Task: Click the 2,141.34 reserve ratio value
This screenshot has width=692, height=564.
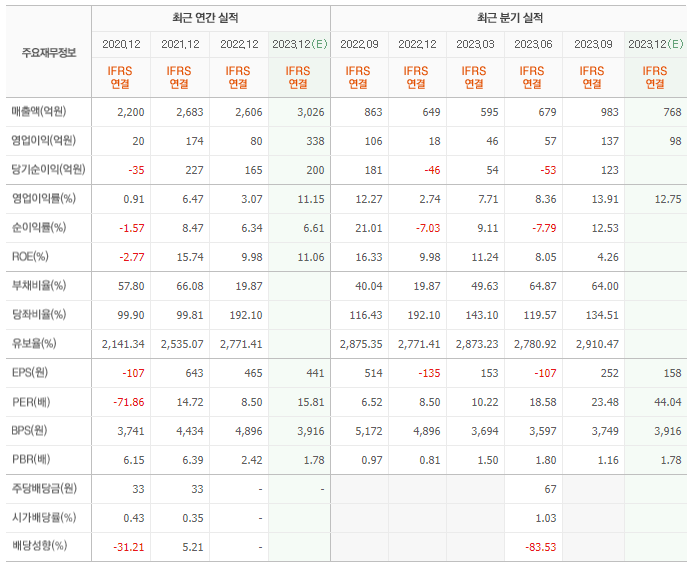Action: pos(123,344)
